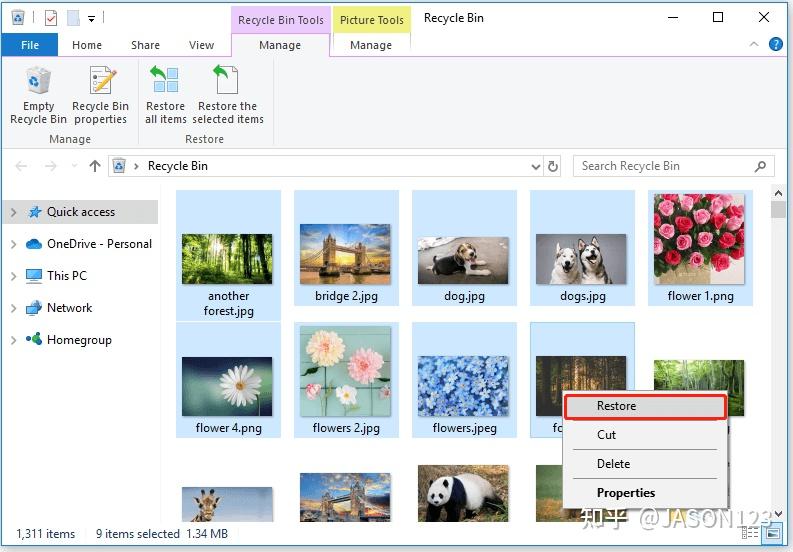Click the Up arrow navigation button

[x=95, y=166]
